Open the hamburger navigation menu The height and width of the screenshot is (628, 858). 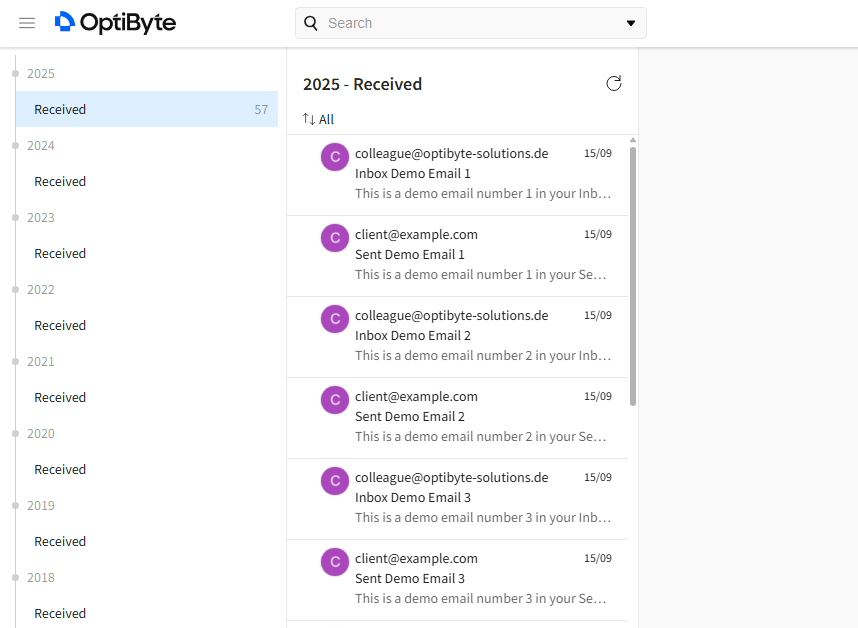pos(27,23)
